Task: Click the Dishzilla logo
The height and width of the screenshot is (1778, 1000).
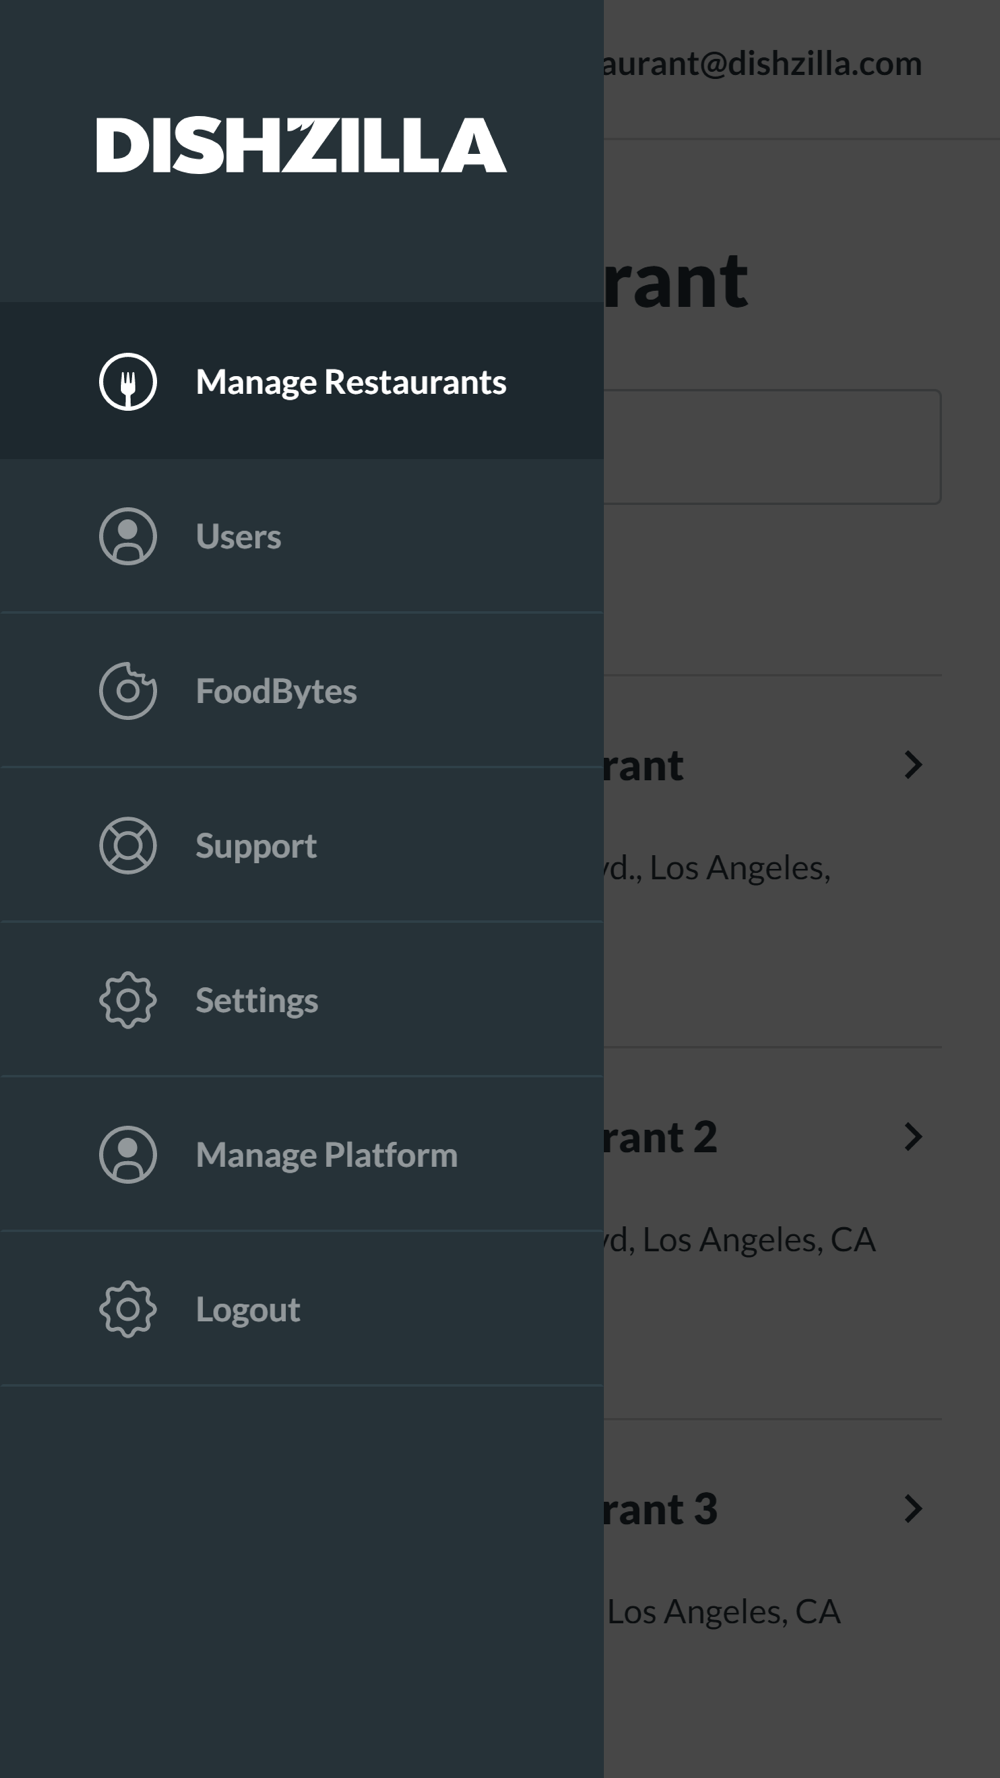Action: tap(301, 146)
